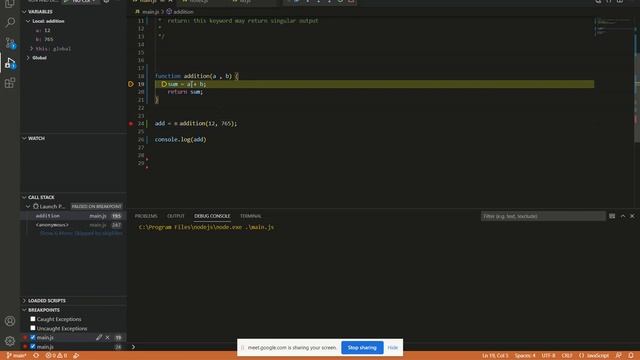Enable Caught Exceptions breakpoint

point(33,319)
